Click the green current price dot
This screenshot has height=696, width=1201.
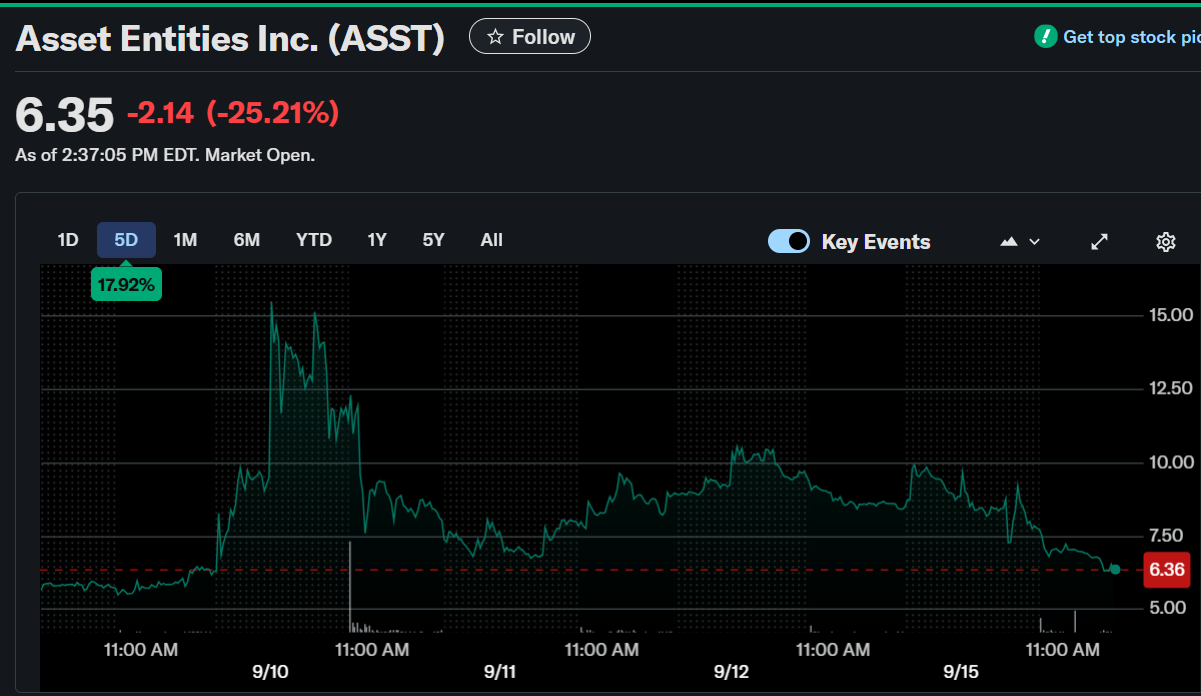pos(1115,569)
